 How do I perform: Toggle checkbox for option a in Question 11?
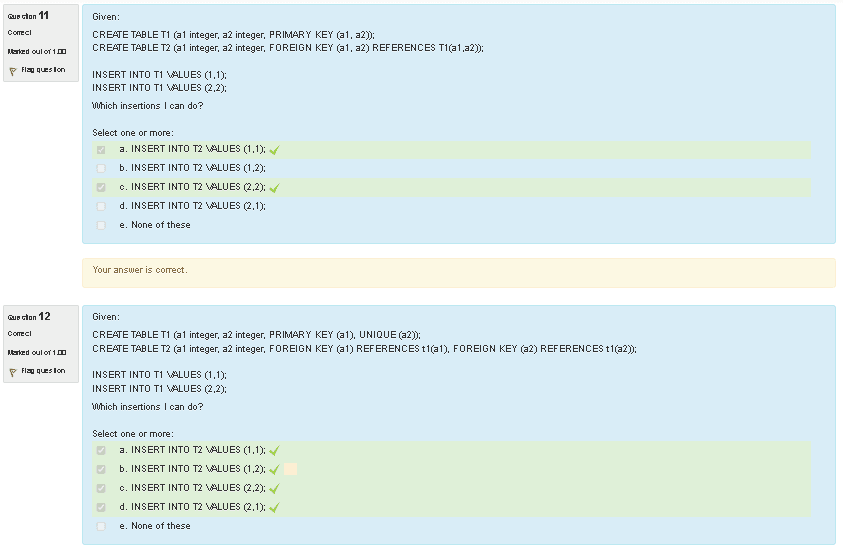[x=101, y=150]
